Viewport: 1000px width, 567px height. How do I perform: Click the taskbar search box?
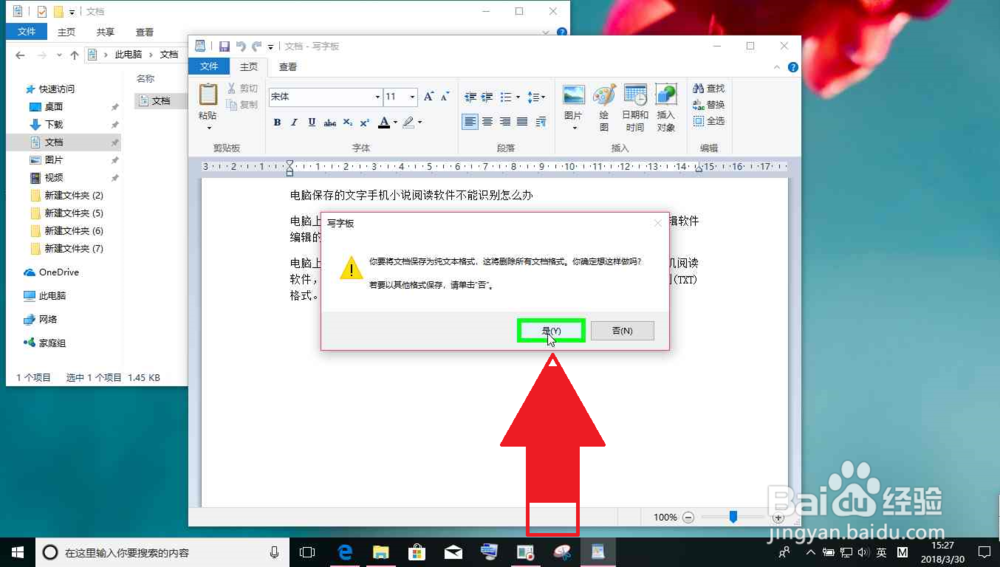[163, 552]
